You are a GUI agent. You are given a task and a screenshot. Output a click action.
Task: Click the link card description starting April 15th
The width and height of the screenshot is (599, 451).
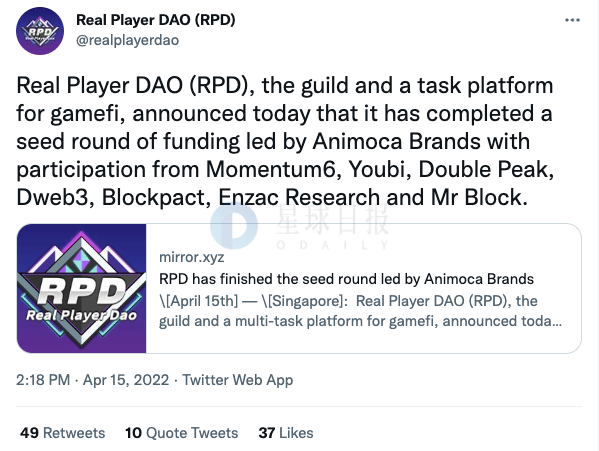pos(360,311)
